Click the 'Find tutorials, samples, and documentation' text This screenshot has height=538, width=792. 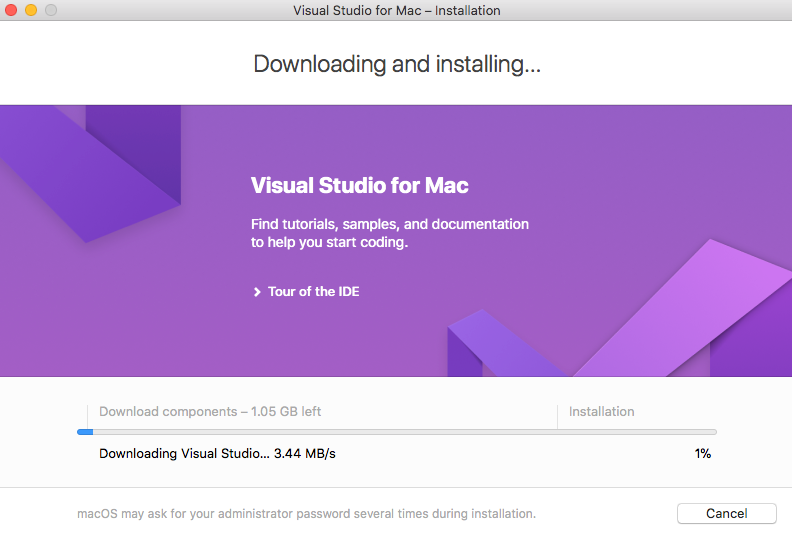pyautogui.click(x=390, y=224)
